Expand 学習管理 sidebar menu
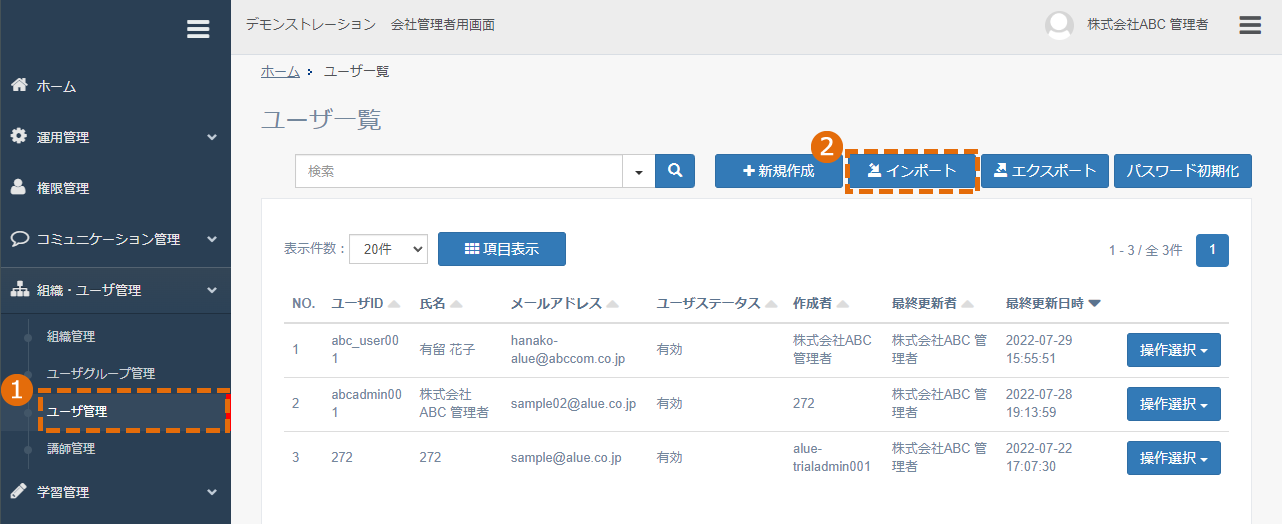This screenshot has height=524, width=1282. point(115,492)
